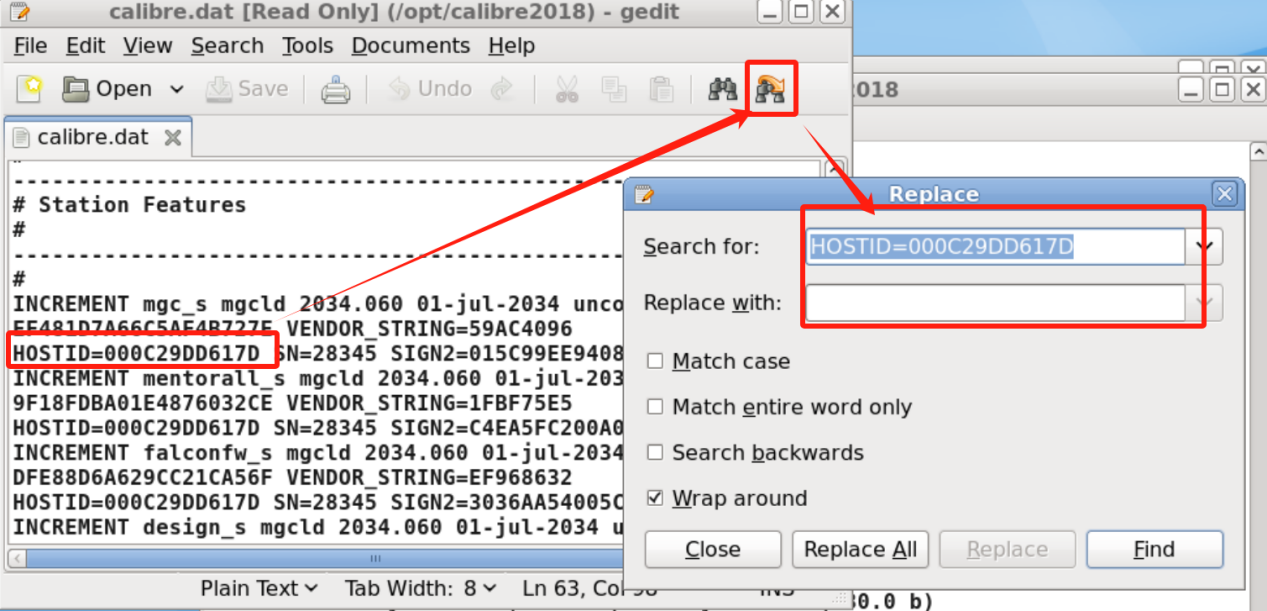Click the Find and Replace toolbar icon

[770, 90]
